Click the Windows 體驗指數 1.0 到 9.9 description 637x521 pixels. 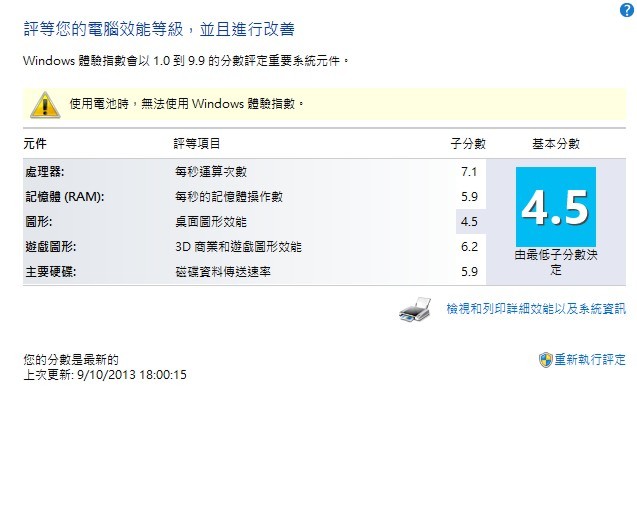[186, 61]
